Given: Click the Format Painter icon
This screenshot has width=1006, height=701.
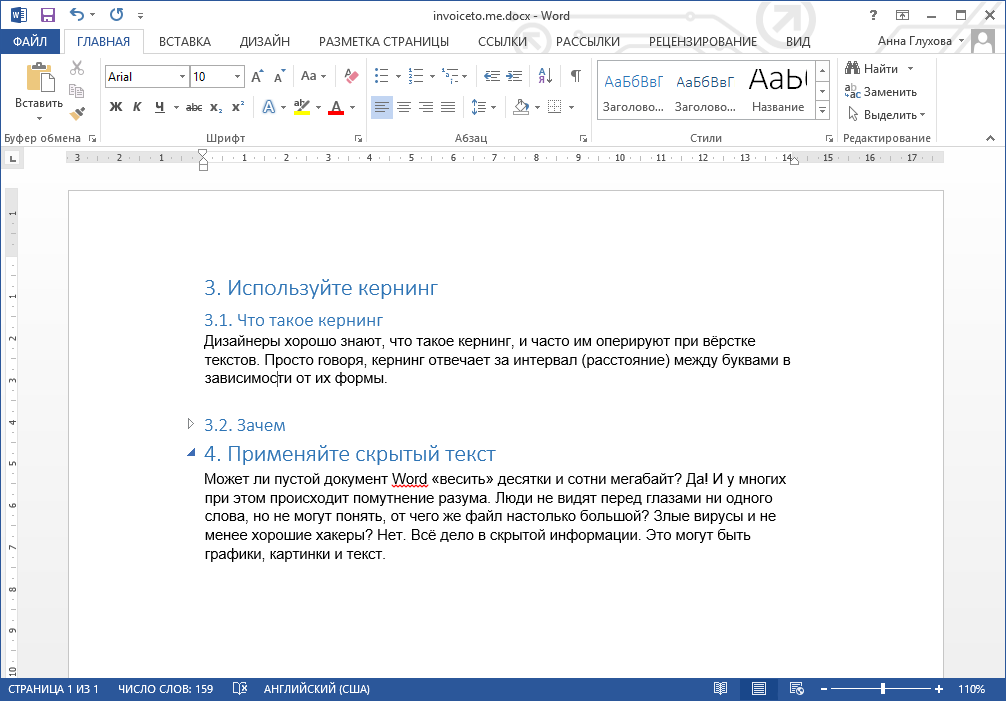Looking at the screenshot, I should 77,113.
